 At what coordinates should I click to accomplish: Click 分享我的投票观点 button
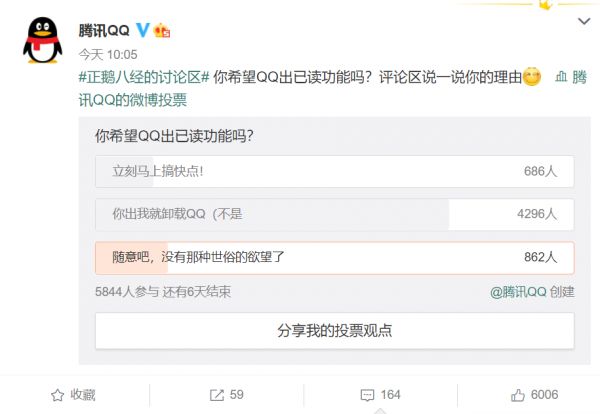pyautogui.click(x=334, y=331)
